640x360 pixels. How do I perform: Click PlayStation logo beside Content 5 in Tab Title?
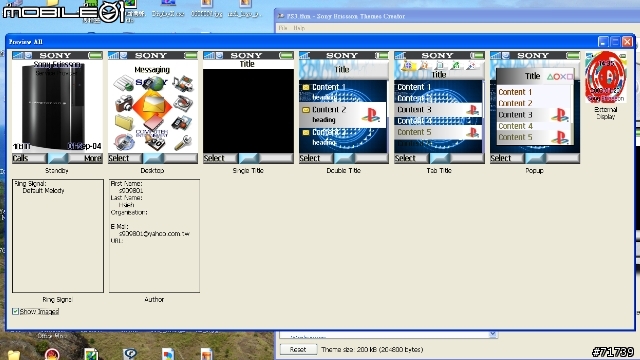tap(473, 132)
